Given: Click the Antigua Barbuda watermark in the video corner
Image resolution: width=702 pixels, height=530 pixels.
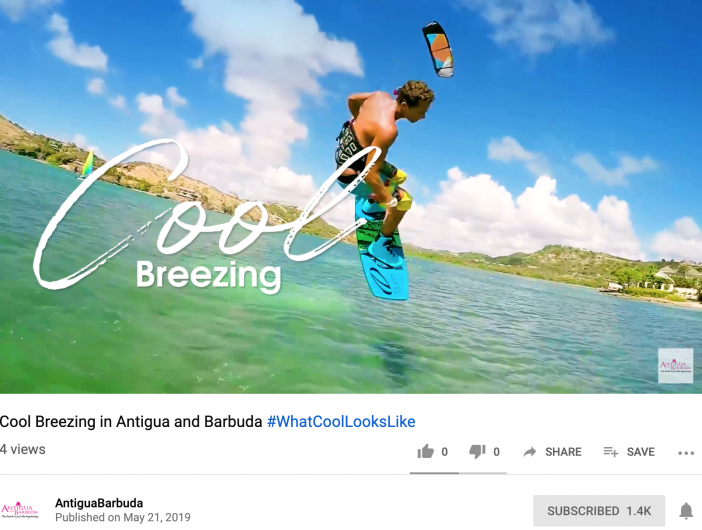Looking at the screenshot, I should click(676, 366).
